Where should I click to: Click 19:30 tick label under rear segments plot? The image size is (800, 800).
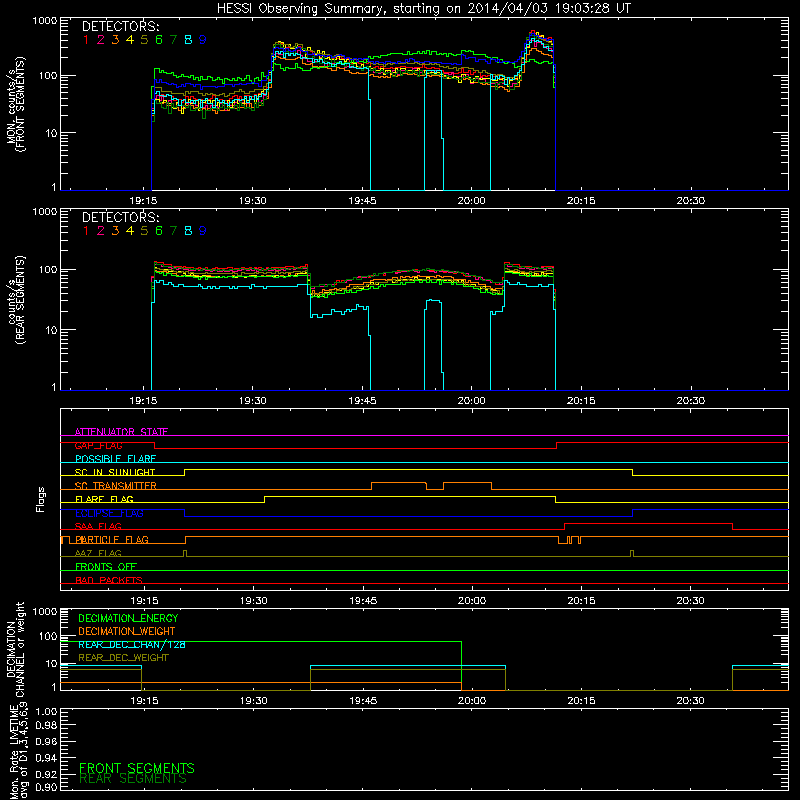(253, 401)
